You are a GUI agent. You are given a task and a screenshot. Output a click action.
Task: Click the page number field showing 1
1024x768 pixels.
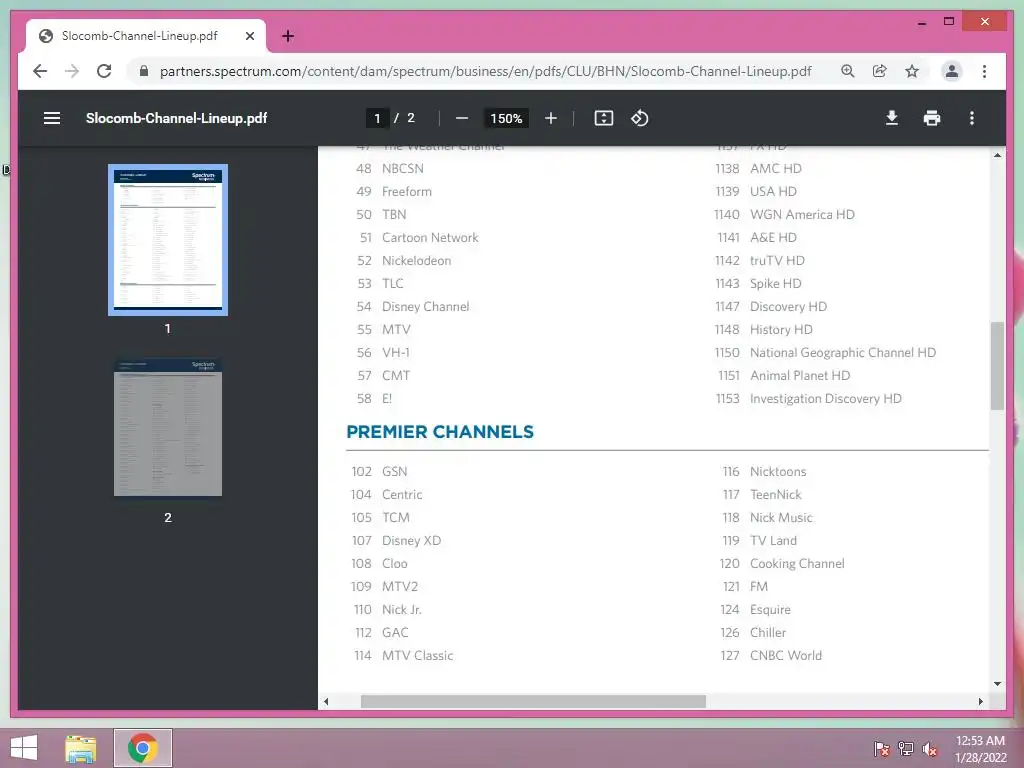pos(377,118)
